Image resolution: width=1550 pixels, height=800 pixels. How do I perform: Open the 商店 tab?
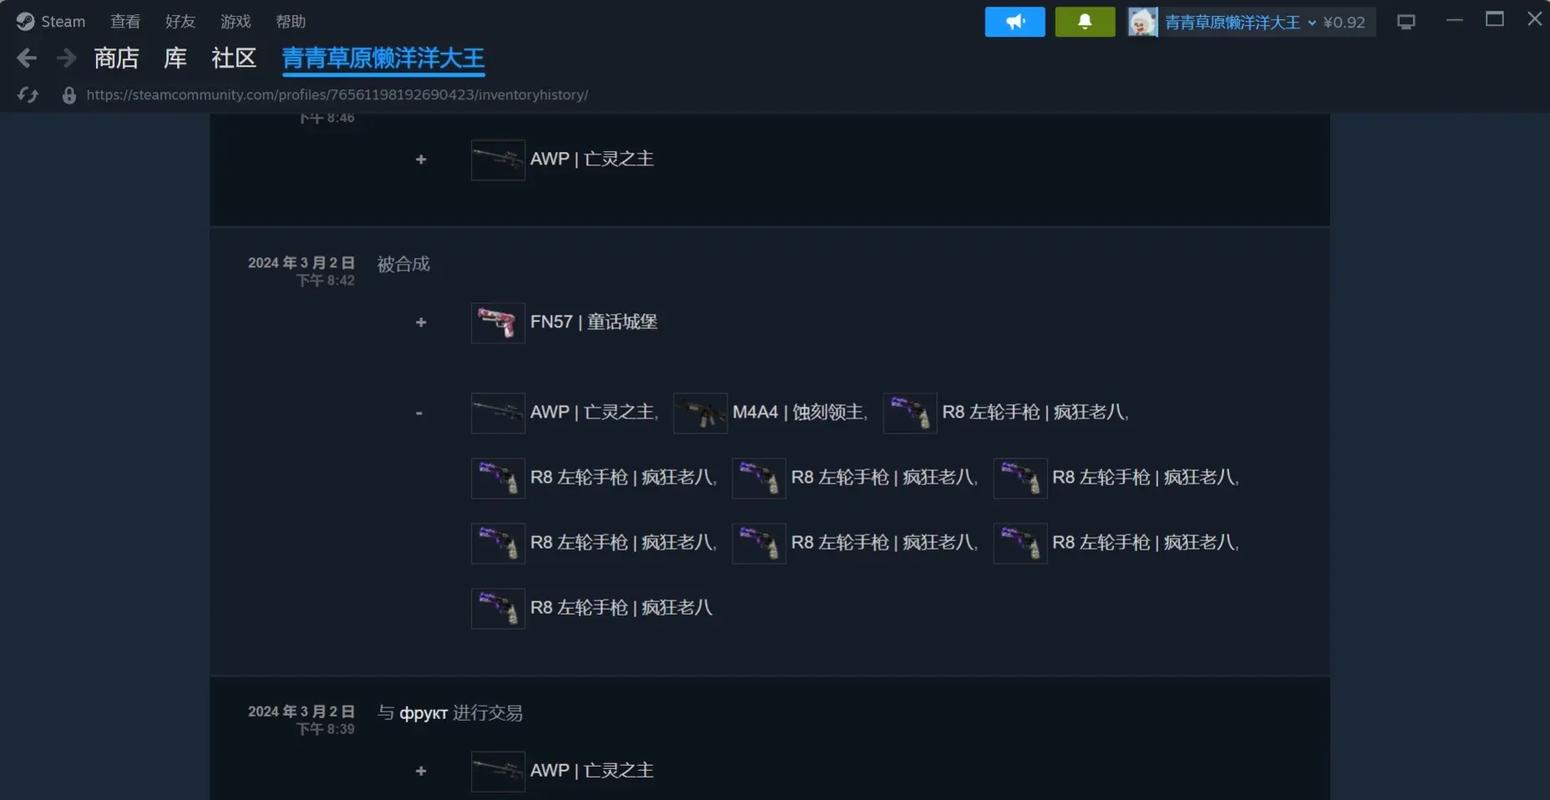point(116,58)
